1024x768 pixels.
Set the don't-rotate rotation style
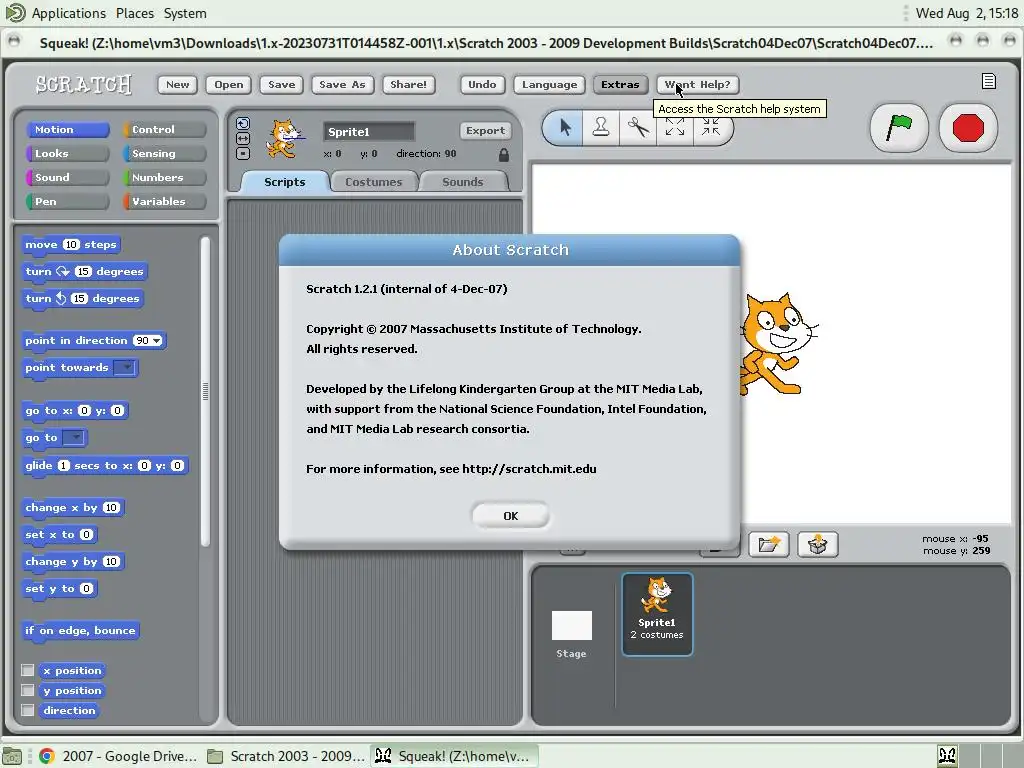[x=243, y=153]
